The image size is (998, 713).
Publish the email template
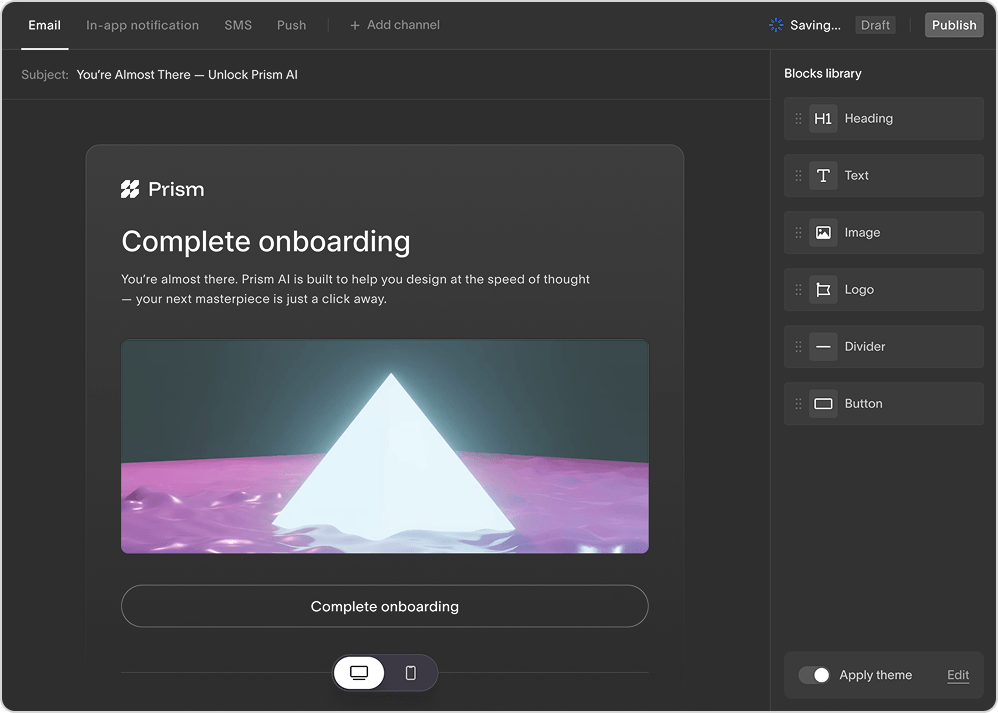953,25
